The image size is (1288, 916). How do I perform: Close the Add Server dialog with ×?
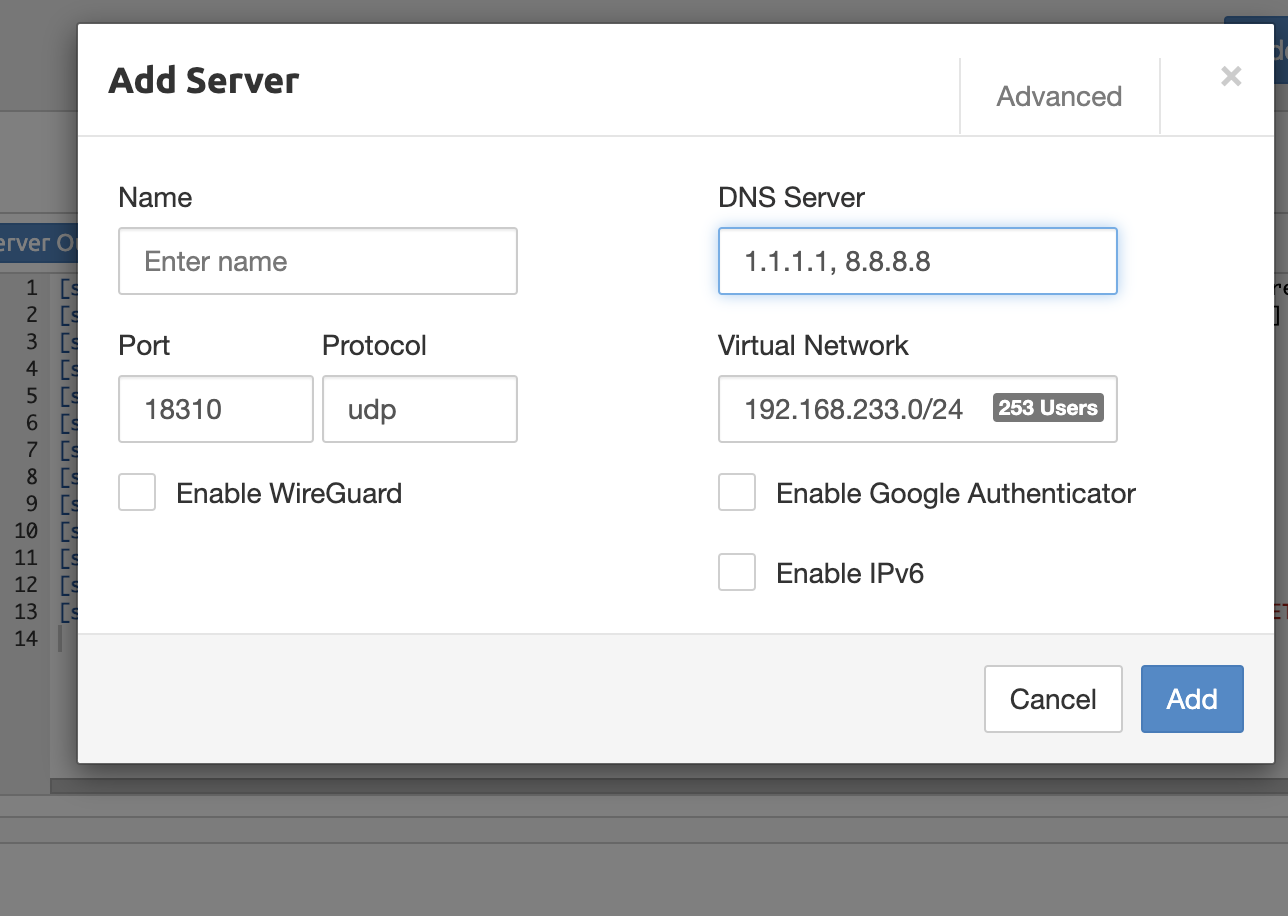coord(1231,76)
